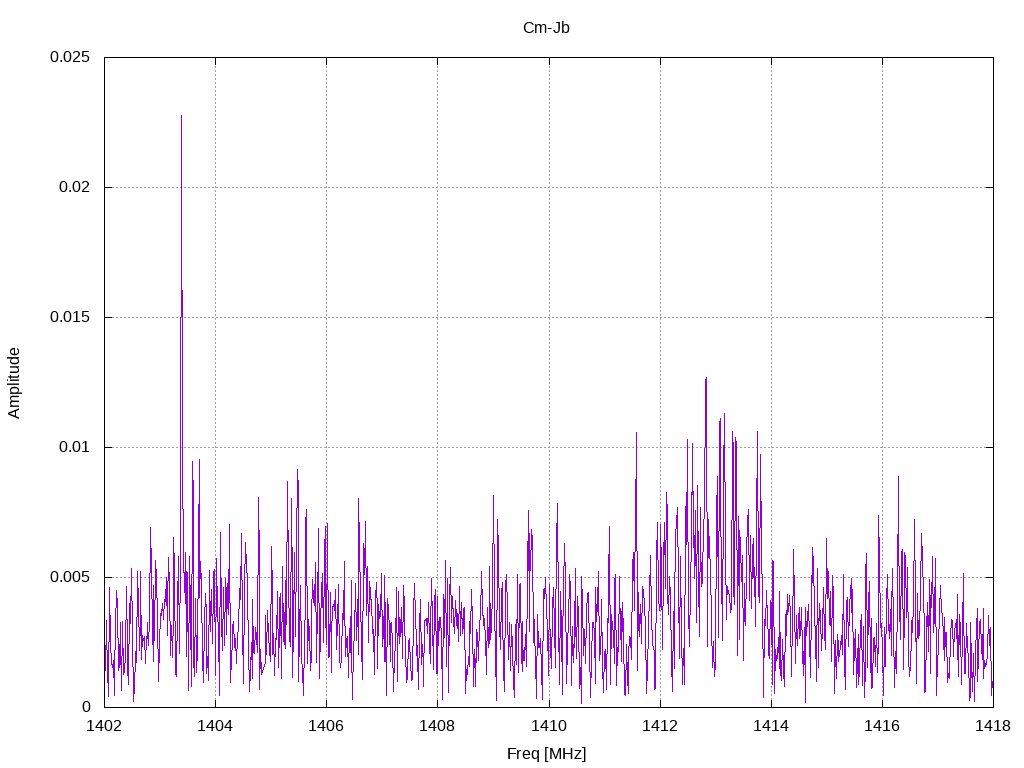Viewport: 1024px width, 768px height.
Task: Click the 0.005 y-axis tick label
Action: (x=70, y=577)
